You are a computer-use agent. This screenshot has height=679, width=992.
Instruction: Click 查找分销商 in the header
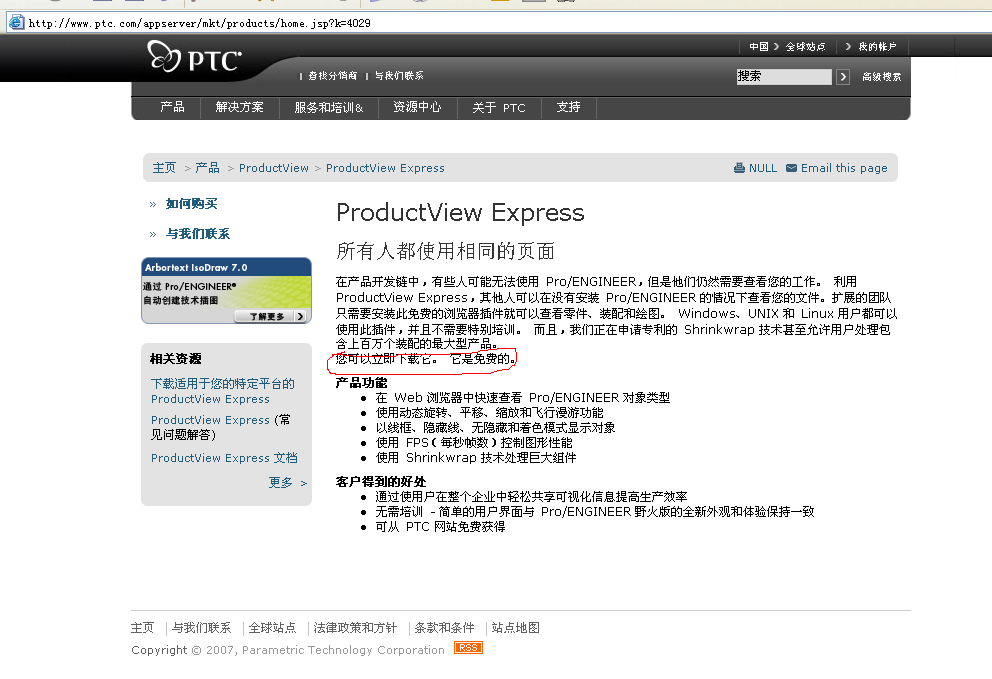[x=332, y=76]
